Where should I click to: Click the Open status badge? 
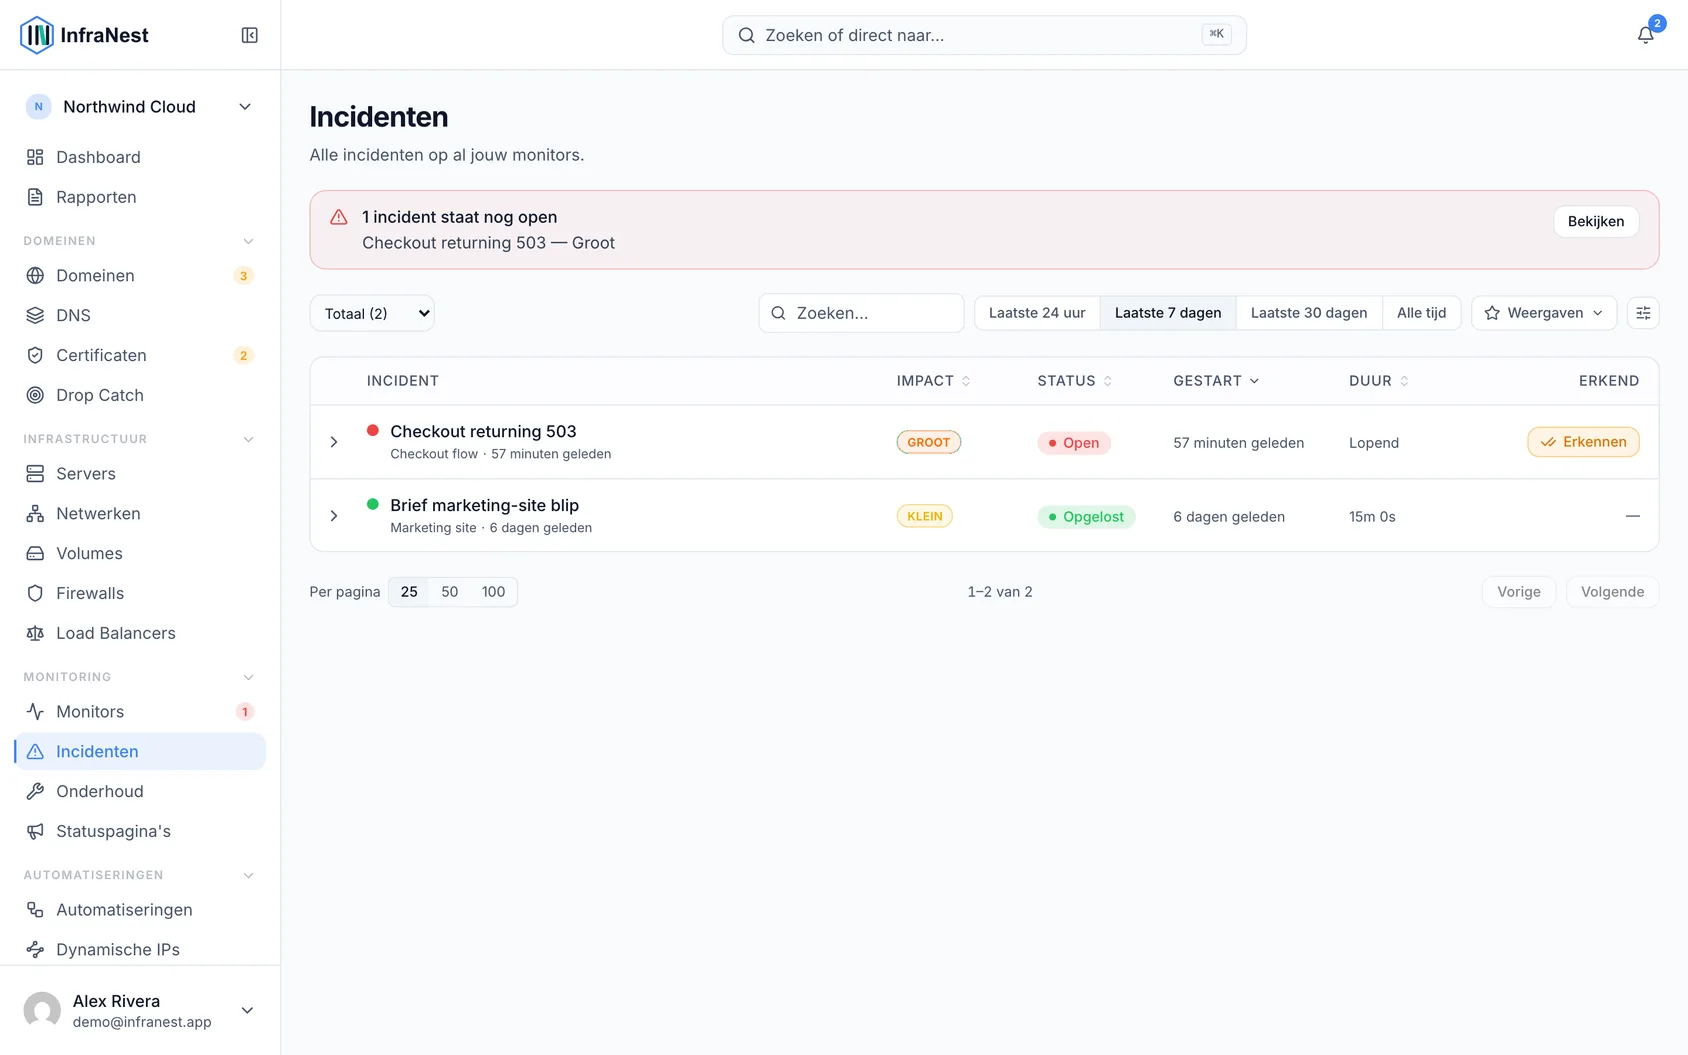tap(1074, 443)
